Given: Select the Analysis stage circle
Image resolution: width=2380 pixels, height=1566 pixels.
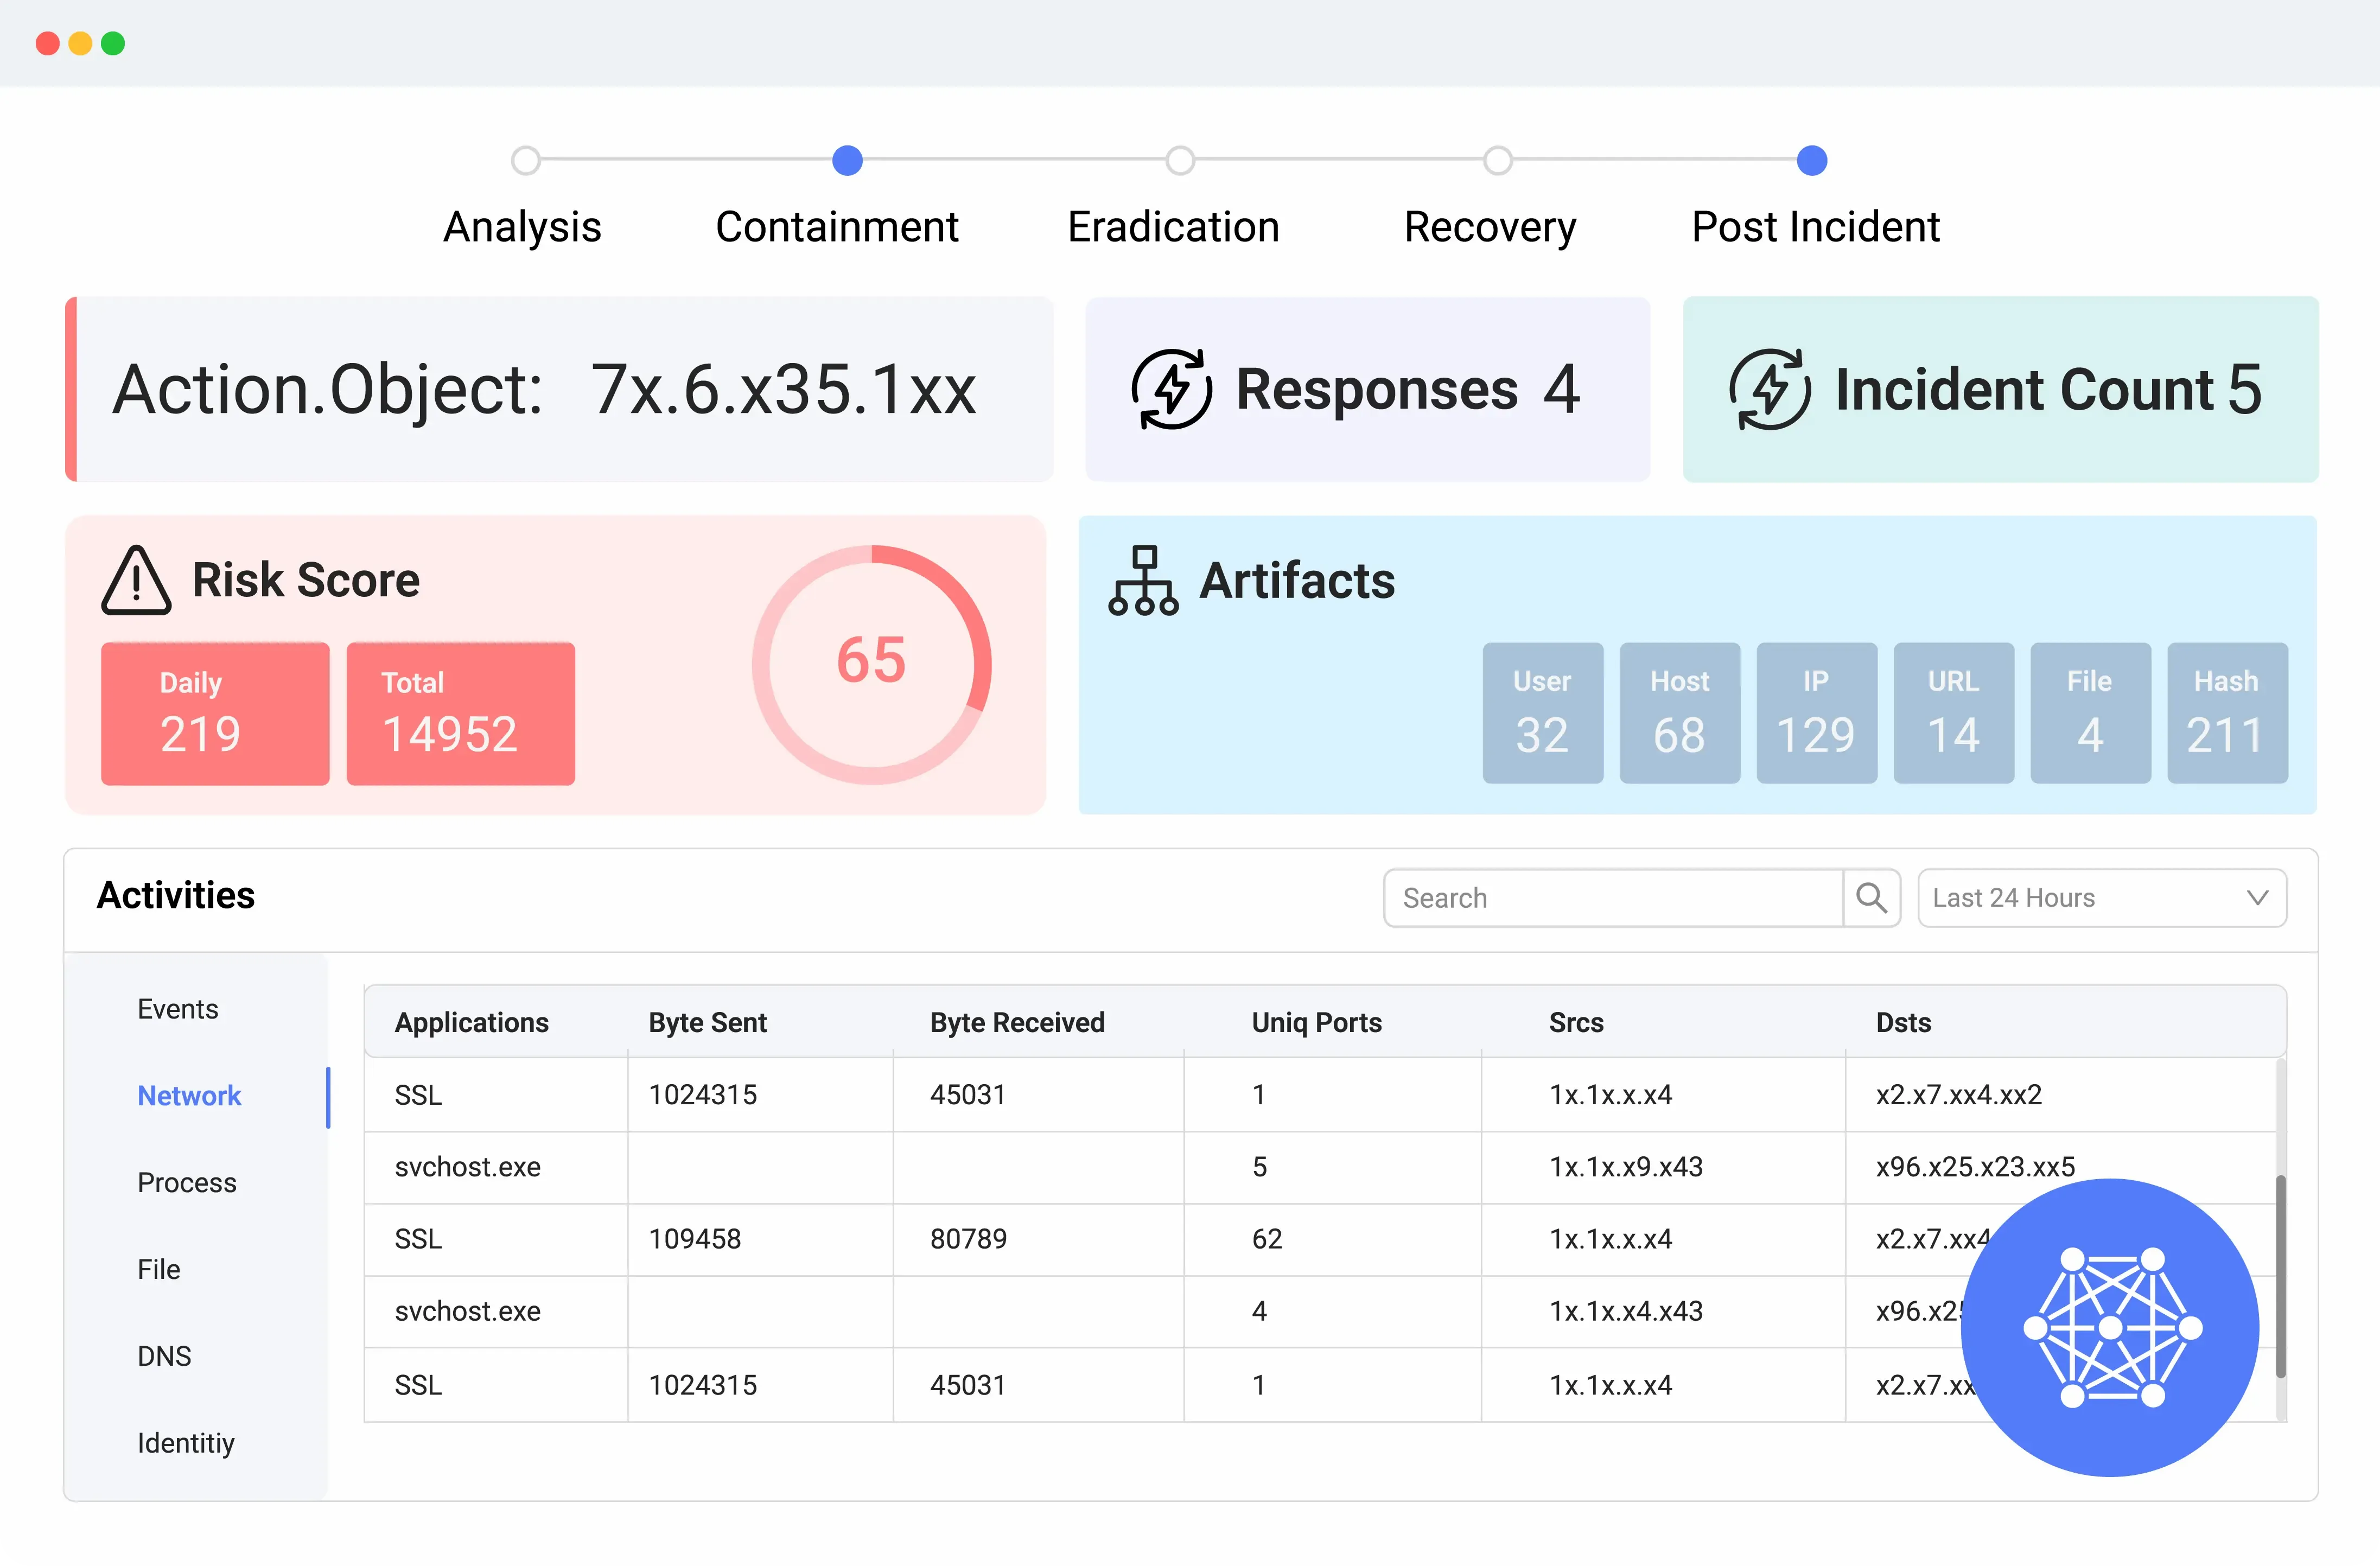Looking at the screenshot, I should [x=526, y=161].
